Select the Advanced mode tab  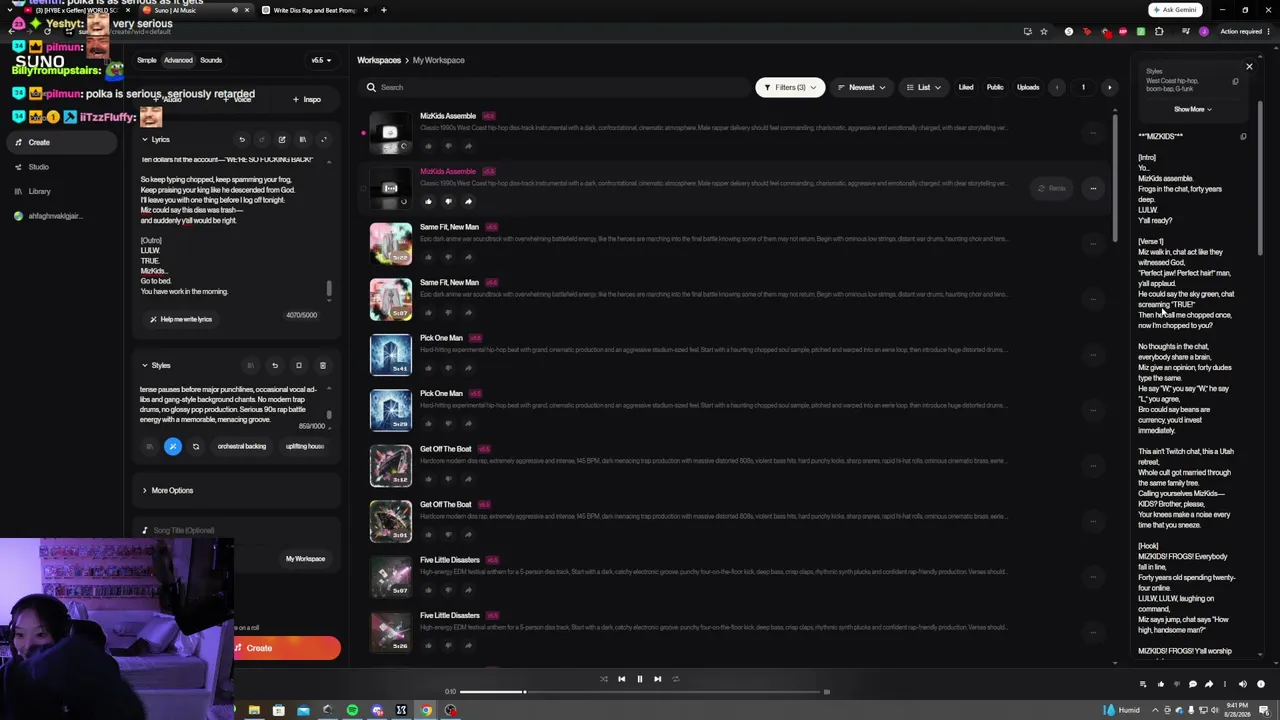pyautogui.click(x=178, y=60)
